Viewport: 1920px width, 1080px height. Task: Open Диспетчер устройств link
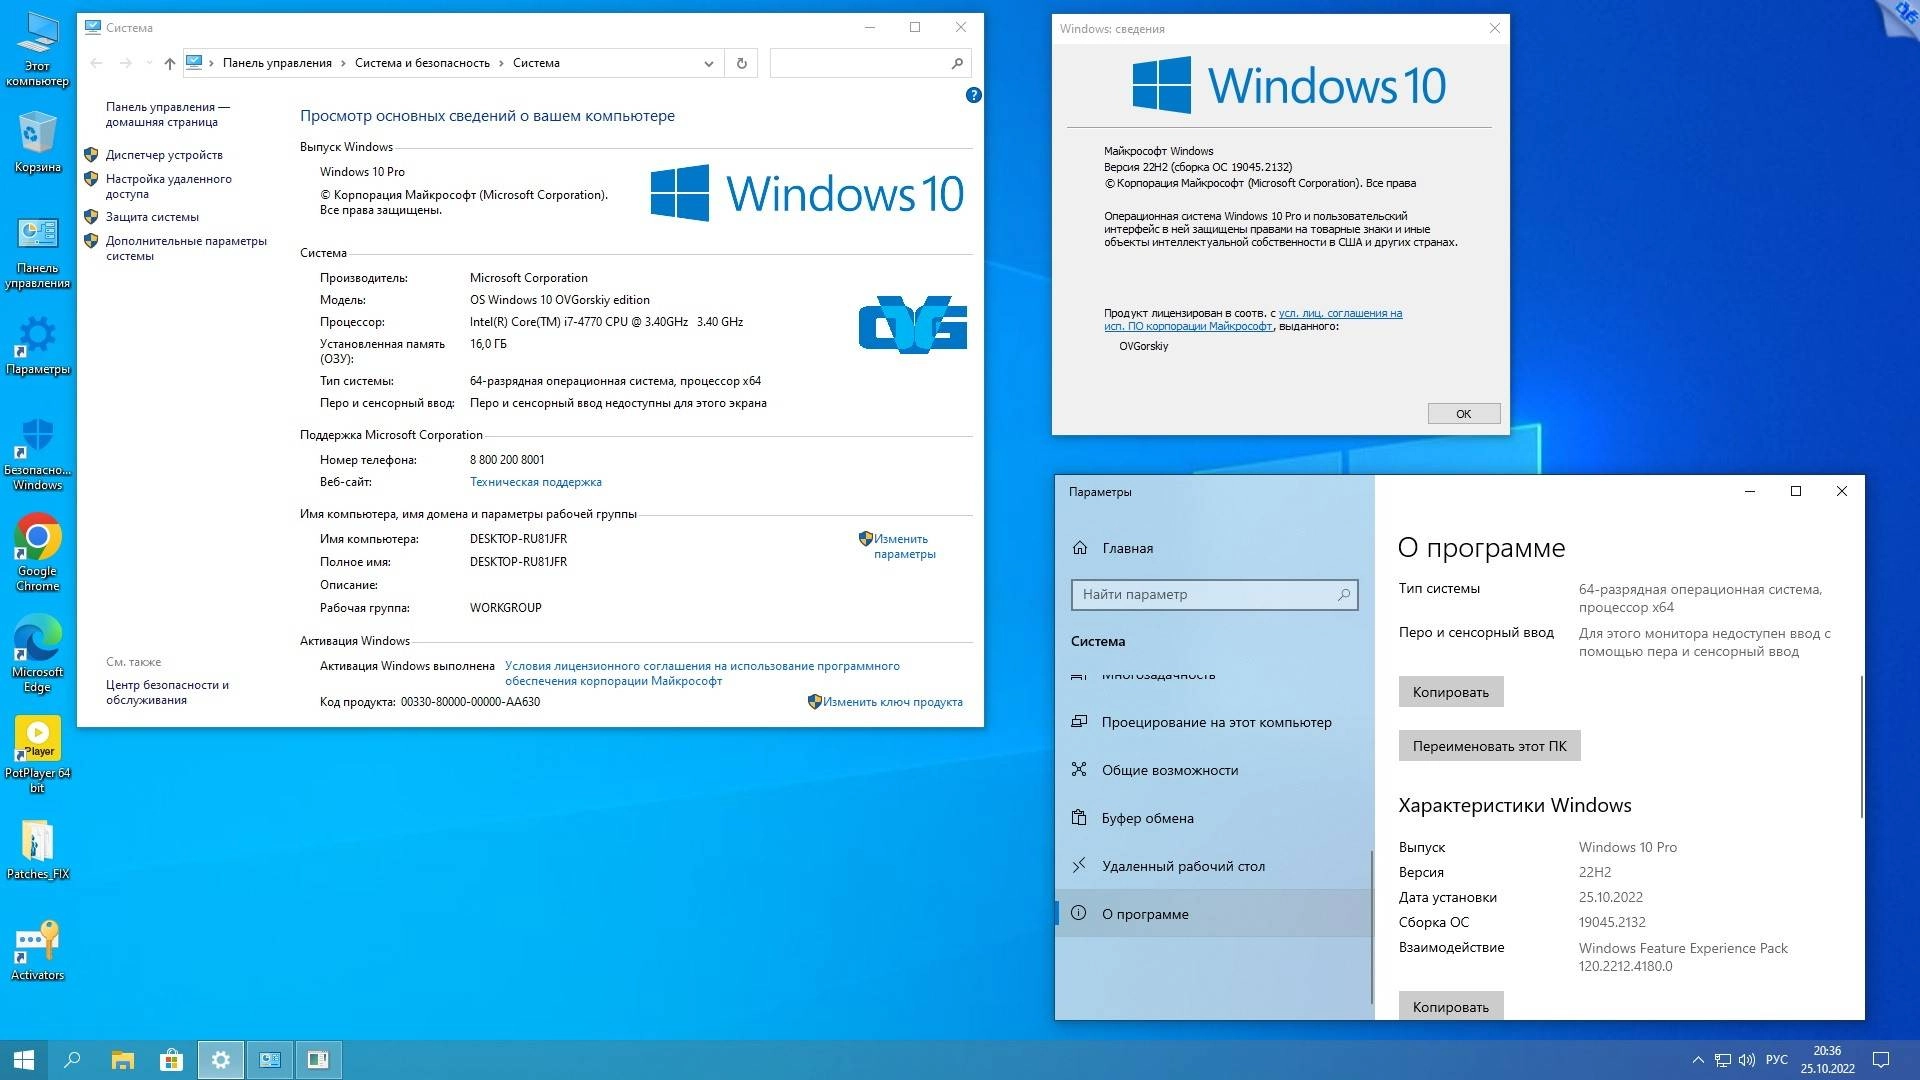tap(164, 155)
